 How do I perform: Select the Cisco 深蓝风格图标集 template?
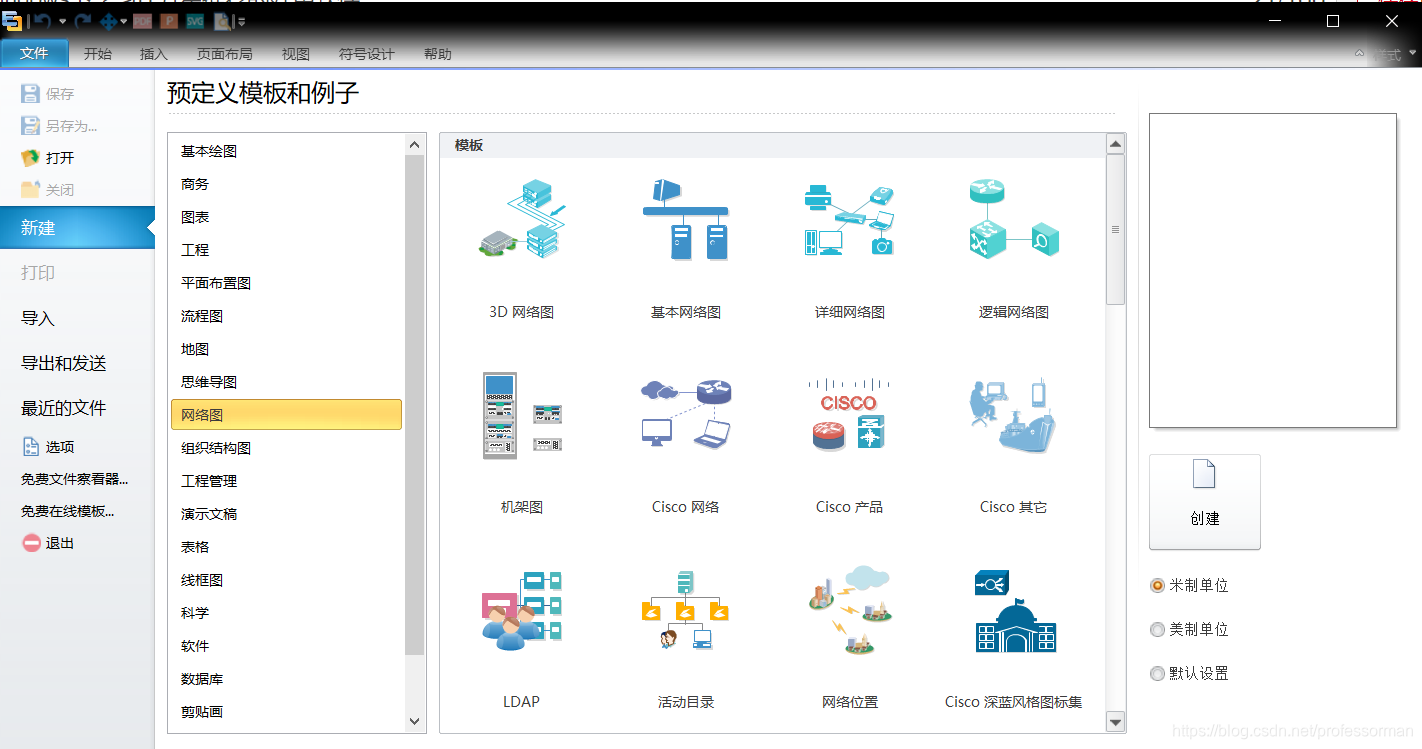click(x=1013, y=638)
